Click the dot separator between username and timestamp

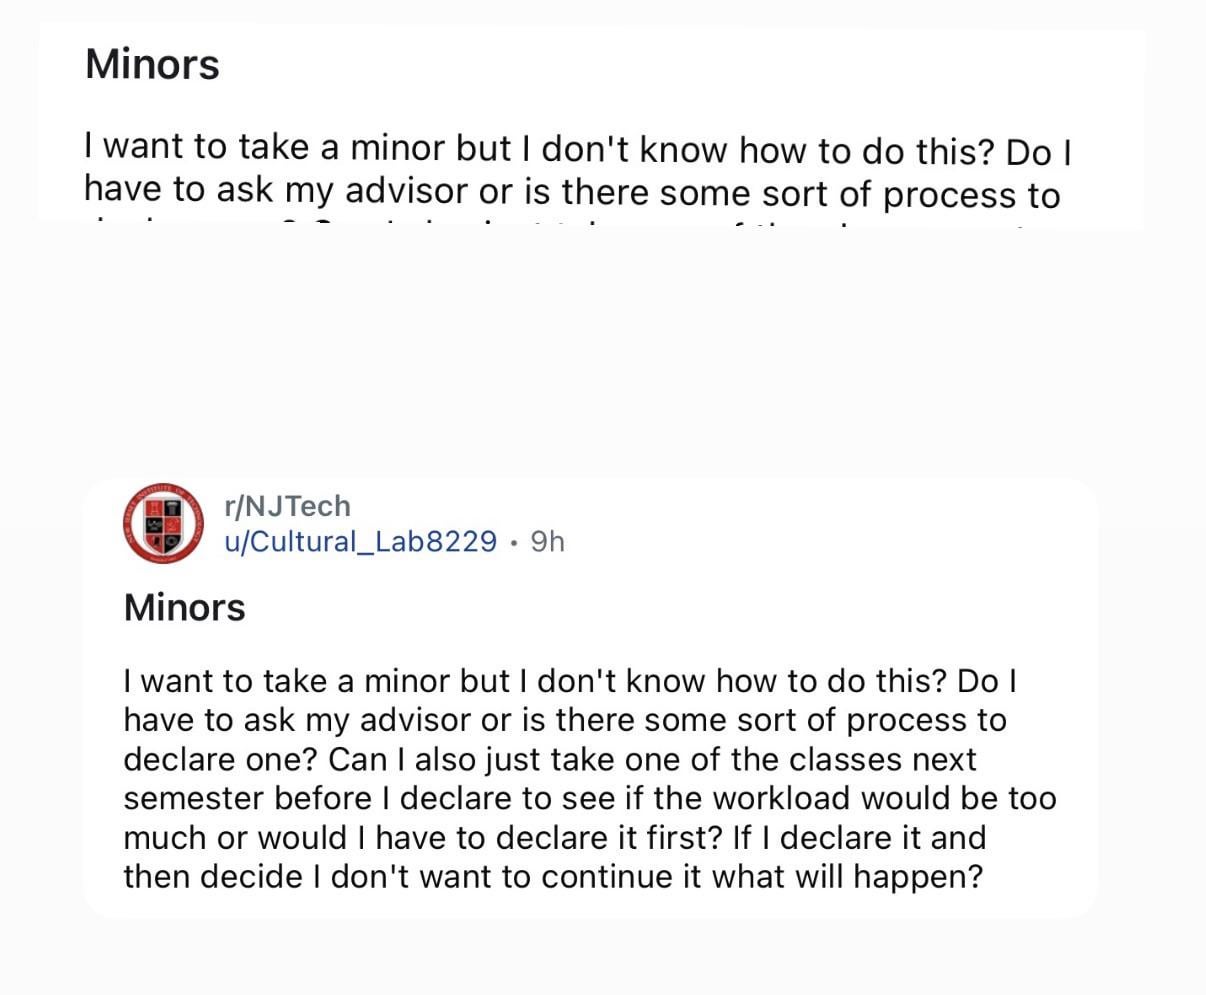click(513, 542)
